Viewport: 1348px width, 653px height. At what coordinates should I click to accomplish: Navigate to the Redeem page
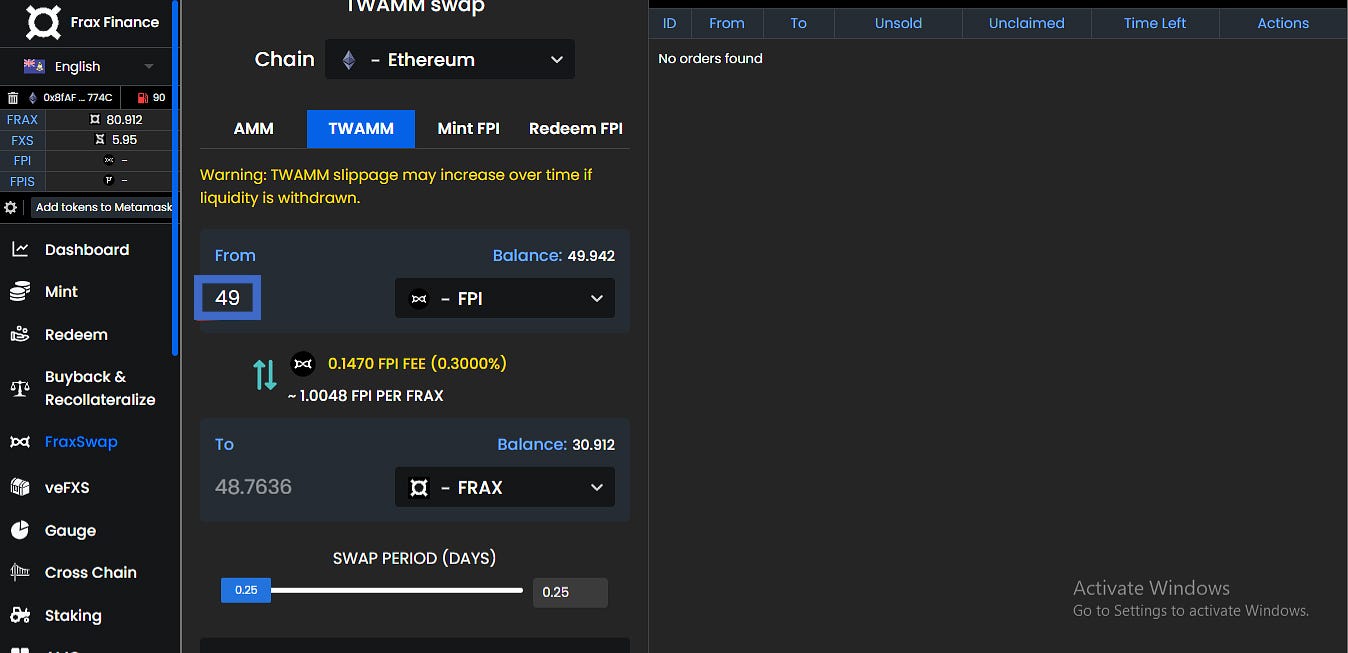click(76, 335)
